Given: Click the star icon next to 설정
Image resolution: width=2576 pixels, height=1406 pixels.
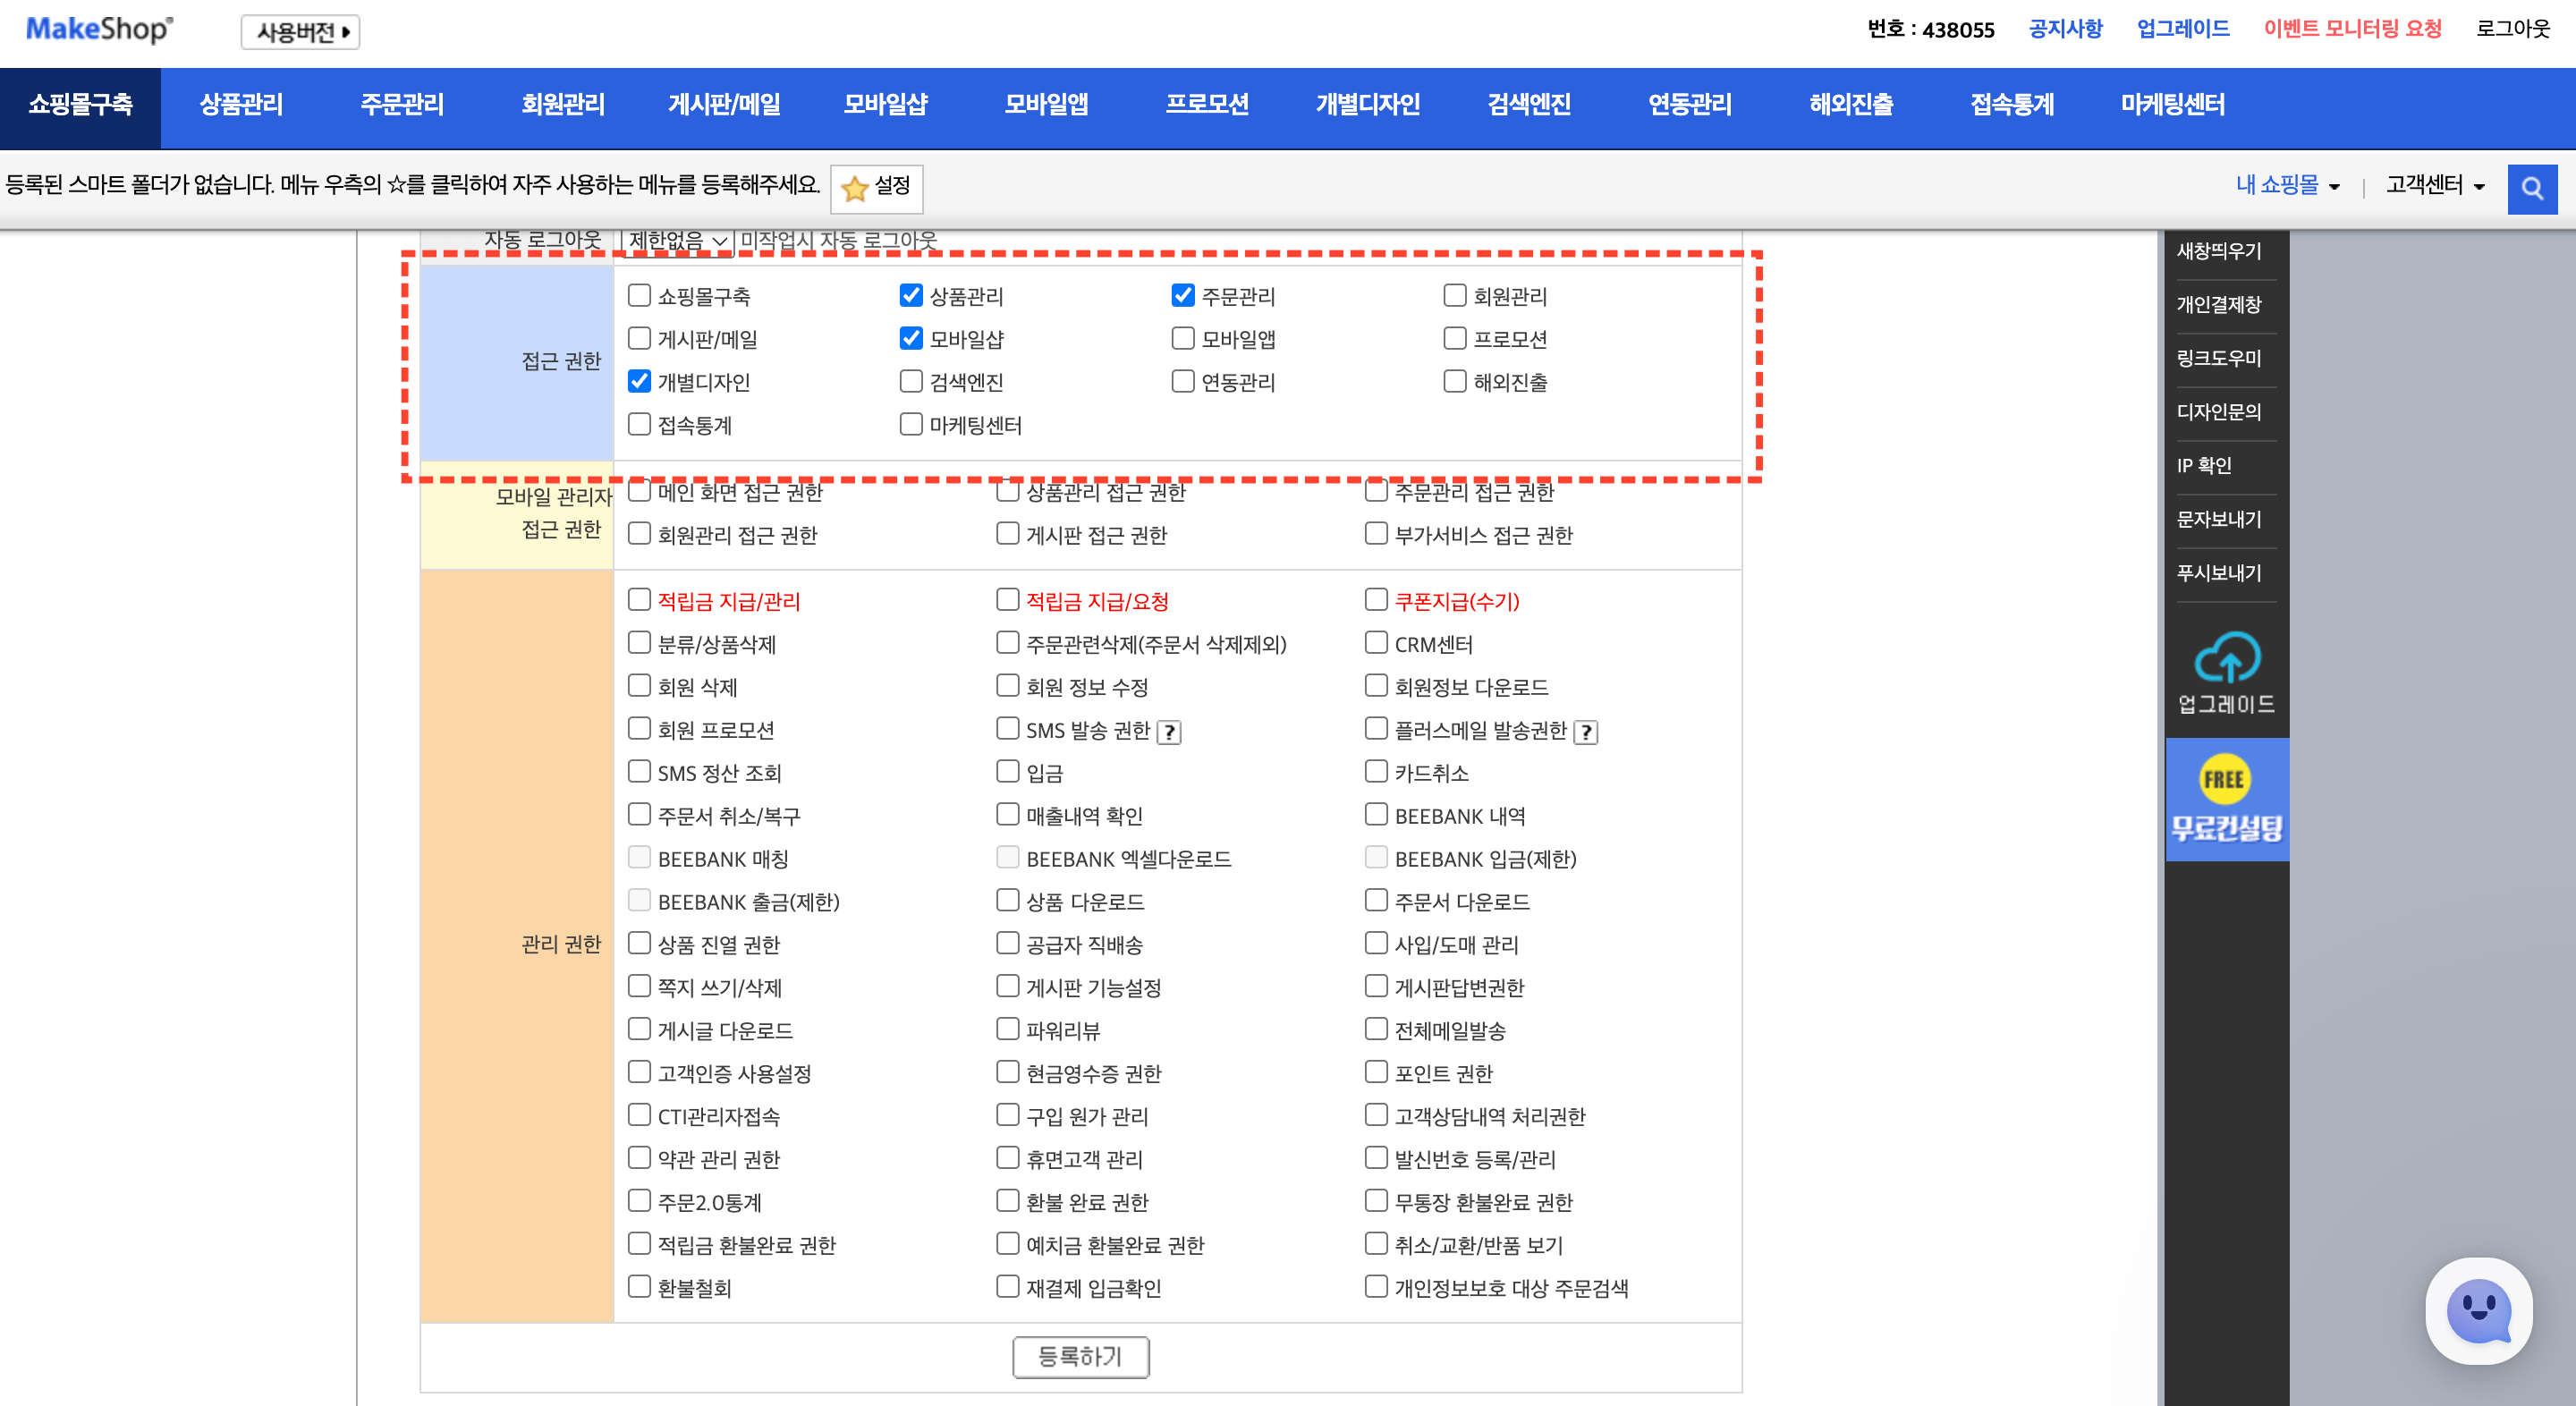Looking at the screenshot, I should [855, 189].
